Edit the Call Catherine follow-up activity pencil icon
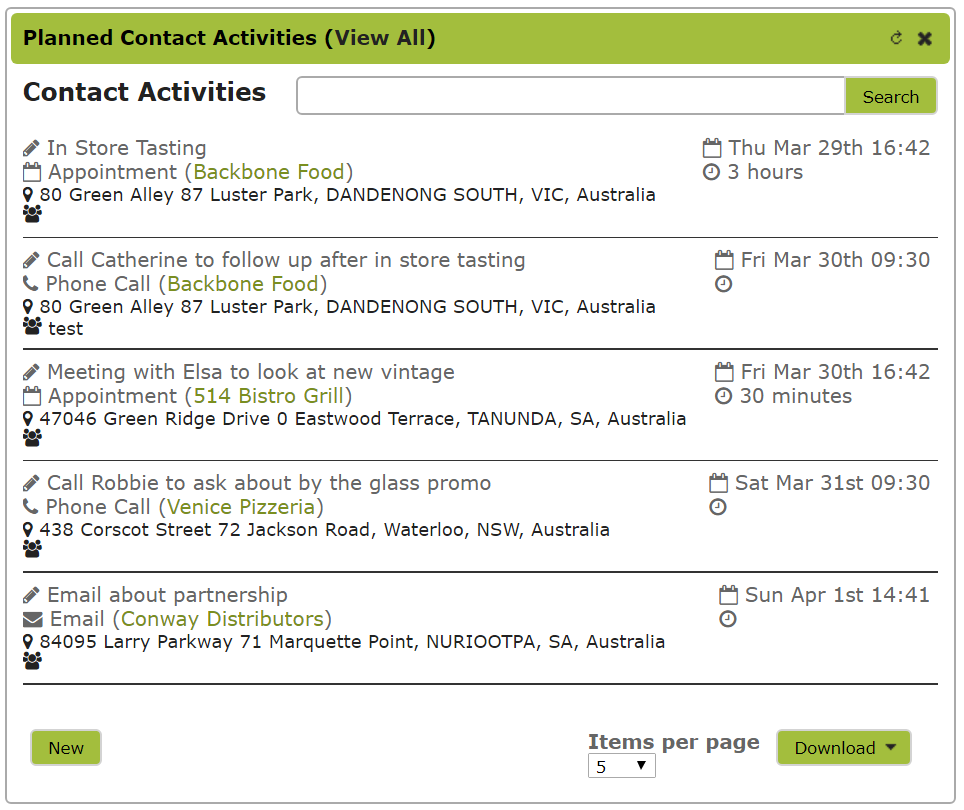This screenshot has height=810, width=964. point(31,261)
